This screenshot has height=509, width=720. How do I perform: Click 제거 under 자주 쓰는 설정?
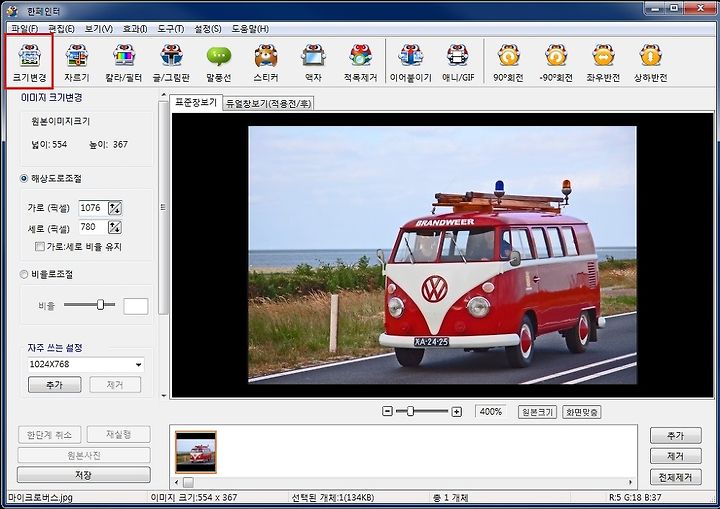click(115, 385)
